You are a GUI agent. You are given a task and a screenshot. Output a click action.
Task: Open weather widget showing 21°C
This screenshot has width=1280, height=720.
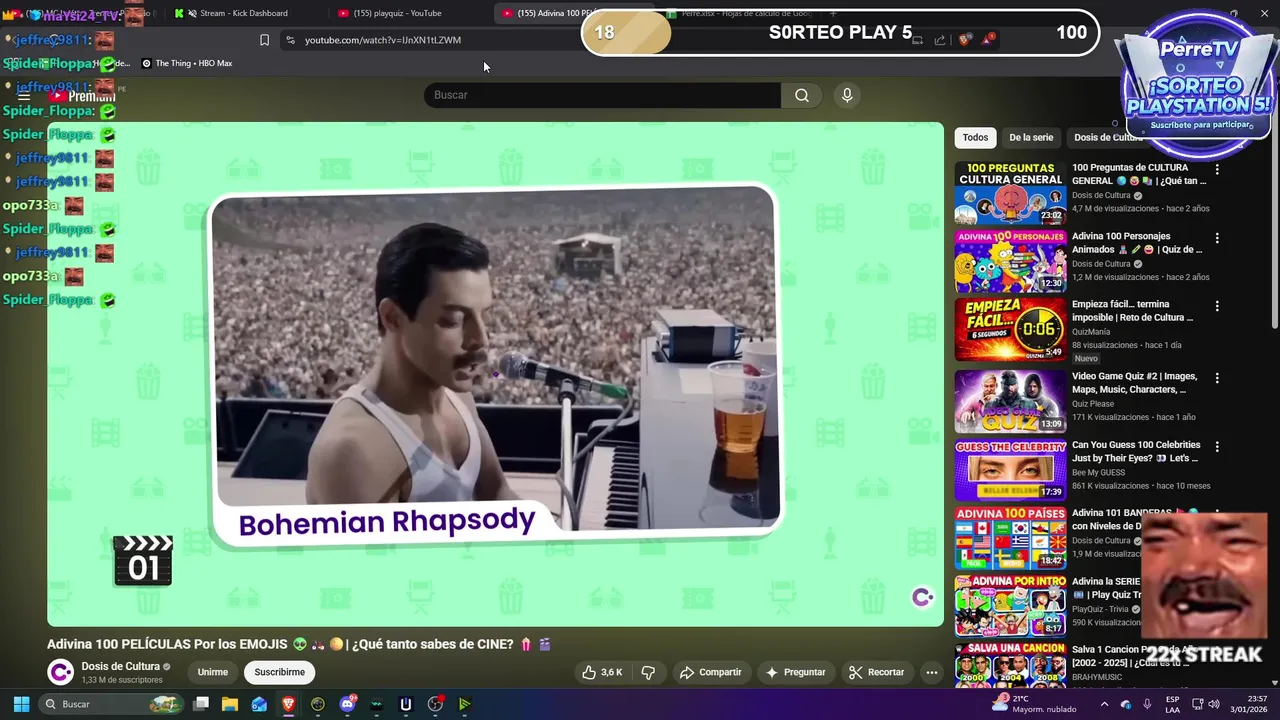(1034, 704)
